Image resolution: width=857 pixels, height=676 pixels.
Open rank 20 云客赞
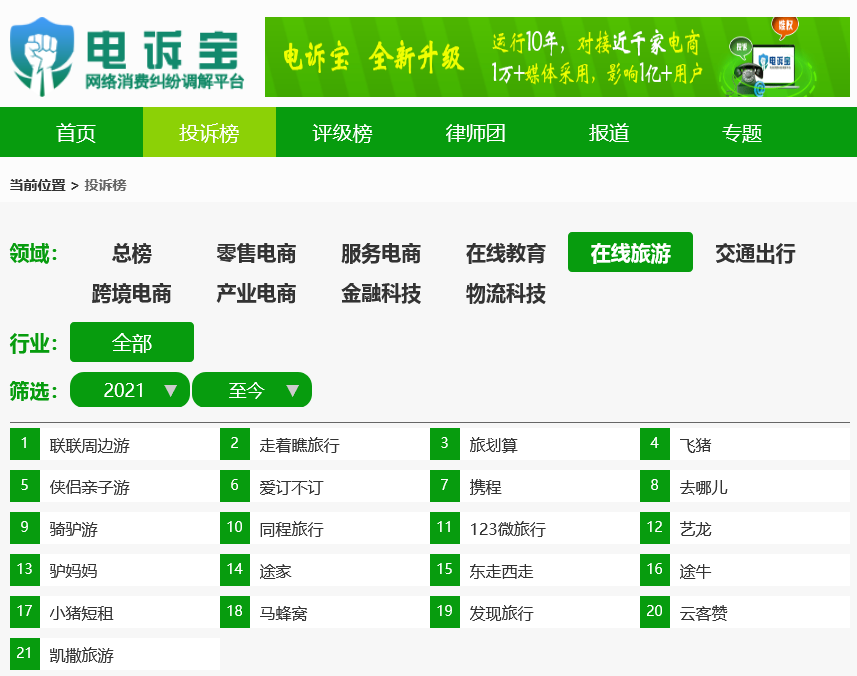pyautogui.click(x=744, y=612)
